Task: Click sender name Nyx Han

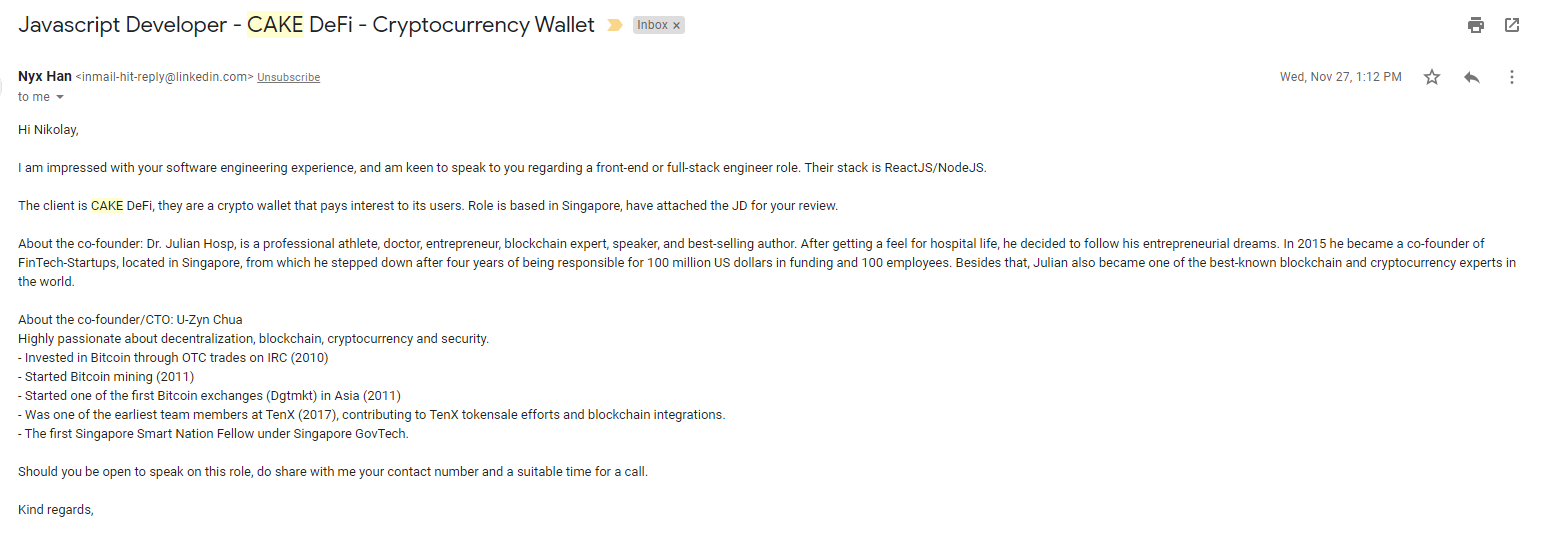Action: pyautogui.click(x=44, y=77)
